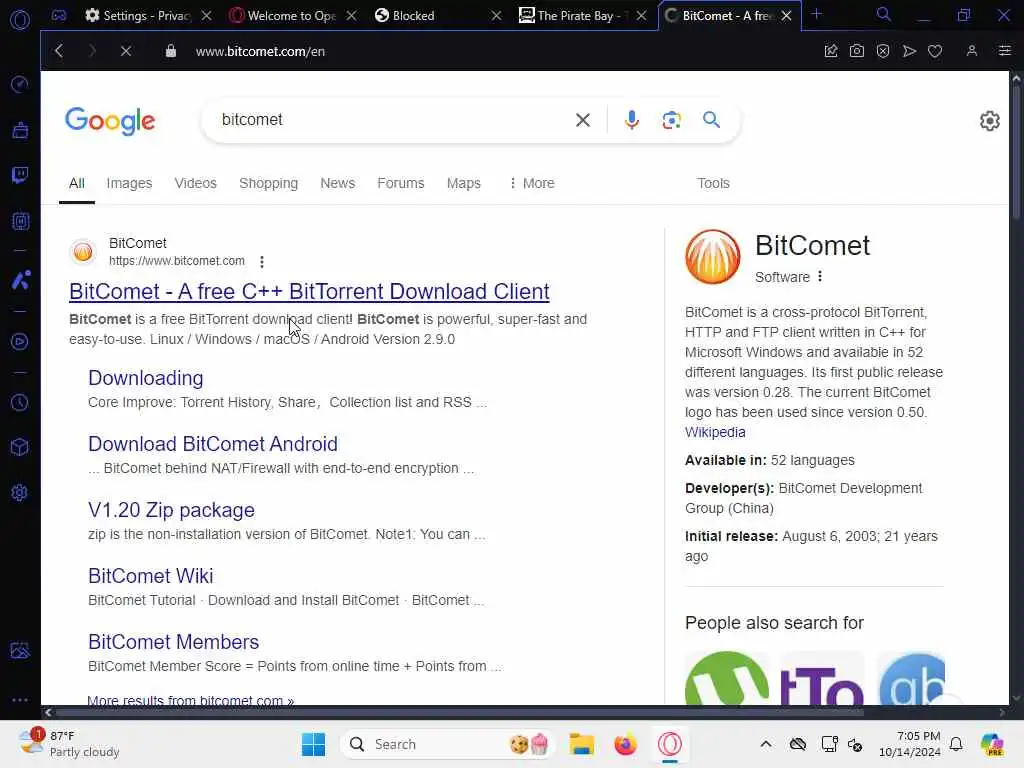
Task: Open the sidebar three-dots more menu
Action: [20, 699]
